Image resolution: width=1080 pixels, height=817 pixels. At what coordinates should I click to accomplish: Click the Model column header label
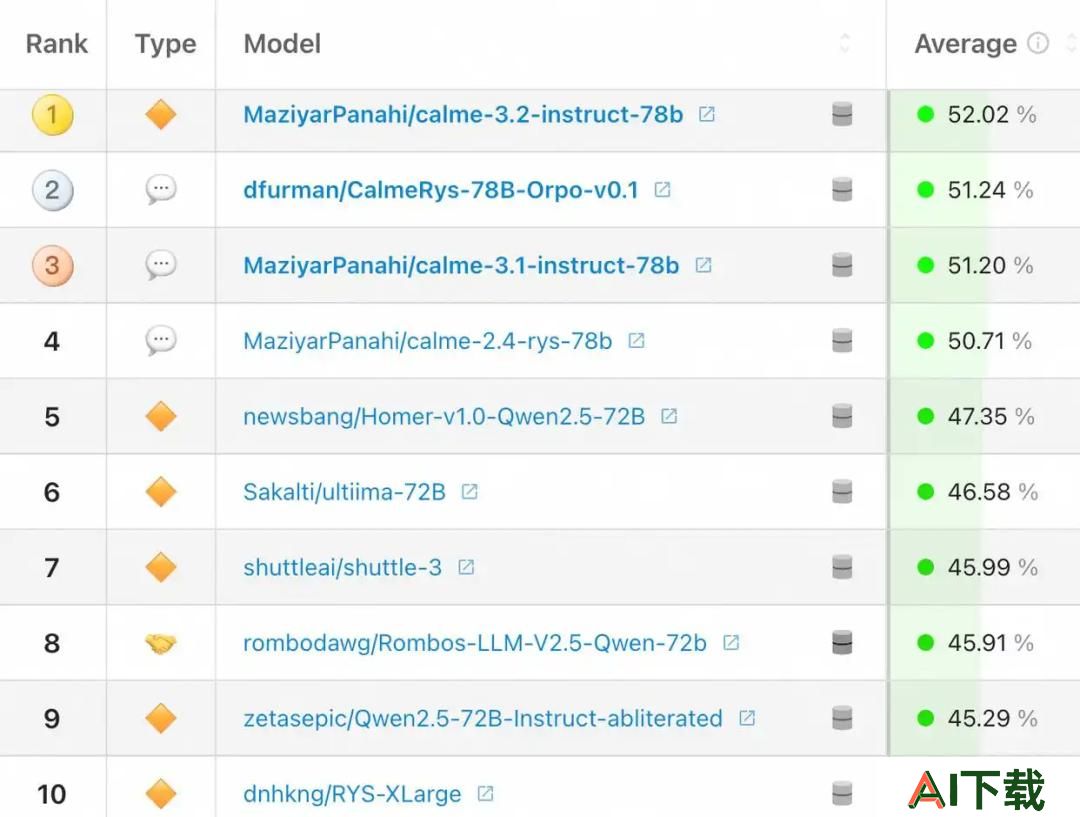point(282,44)
